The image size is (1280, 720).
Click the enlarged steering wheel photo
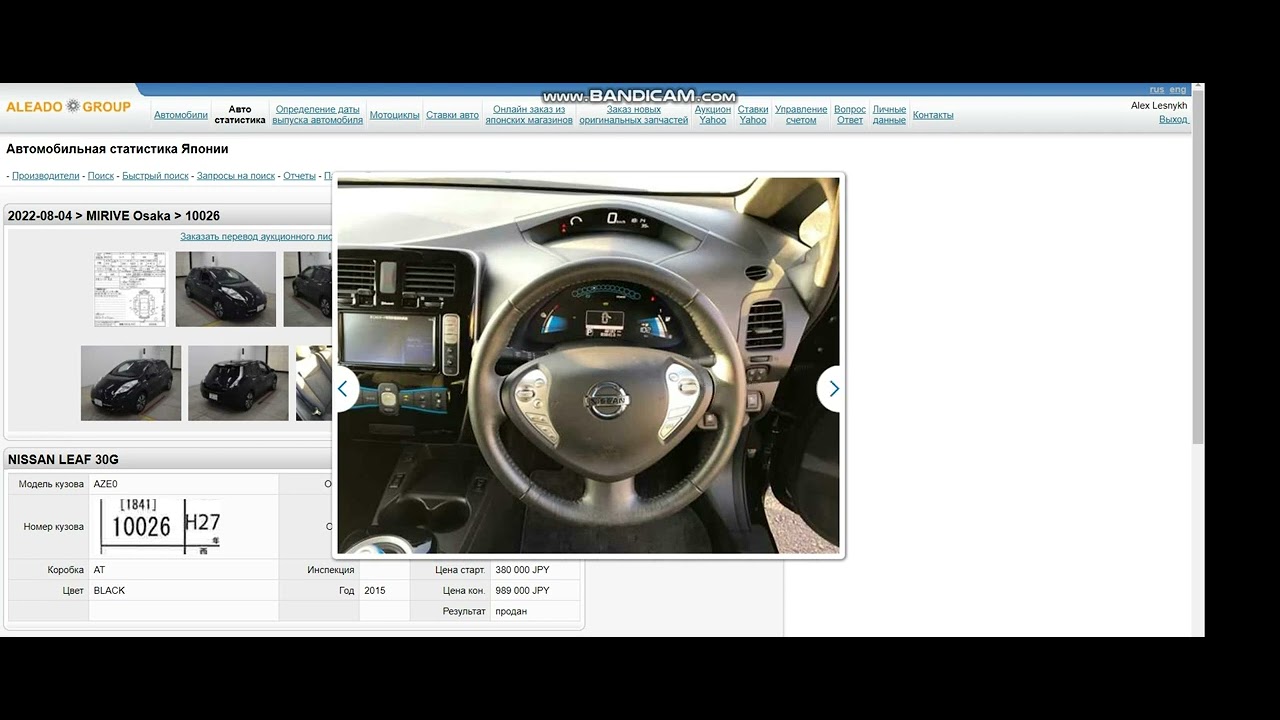point(588,365)
